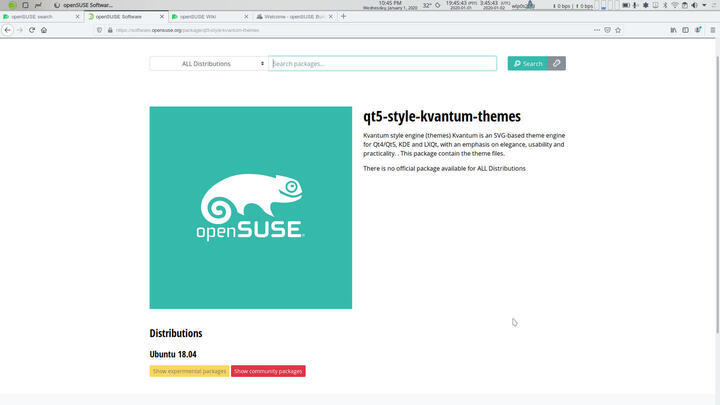
Task: Open the browser home page
Action: pyautogui.click(x=44, y=30)
